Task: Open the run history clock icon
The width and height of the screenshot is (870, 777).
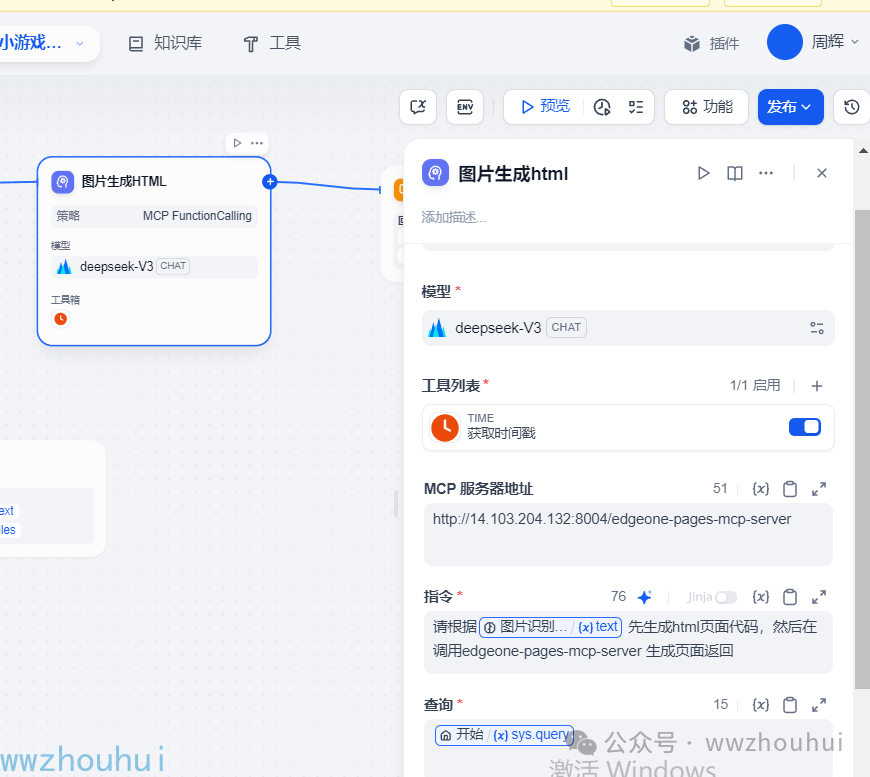Action: (602, 107)
